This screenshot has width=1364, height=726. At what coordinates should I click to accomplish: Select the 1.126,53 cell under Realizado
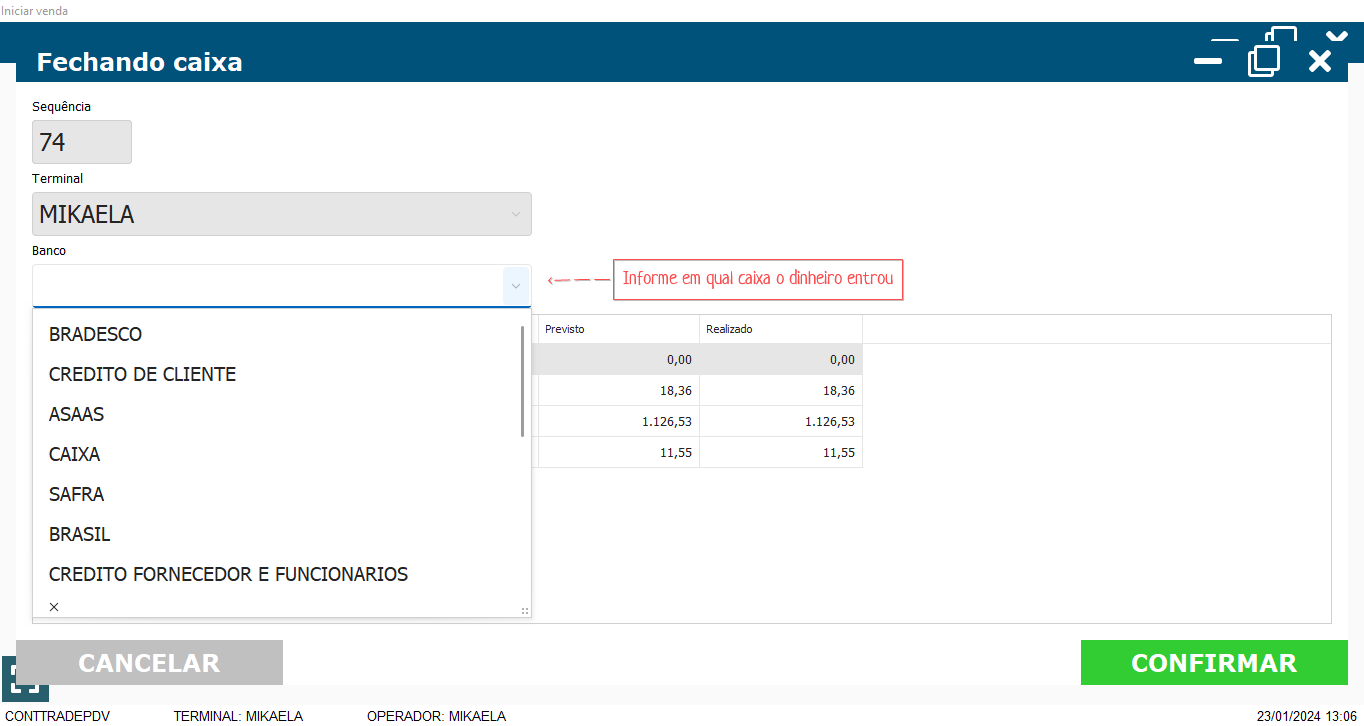[x=781, y=422]
